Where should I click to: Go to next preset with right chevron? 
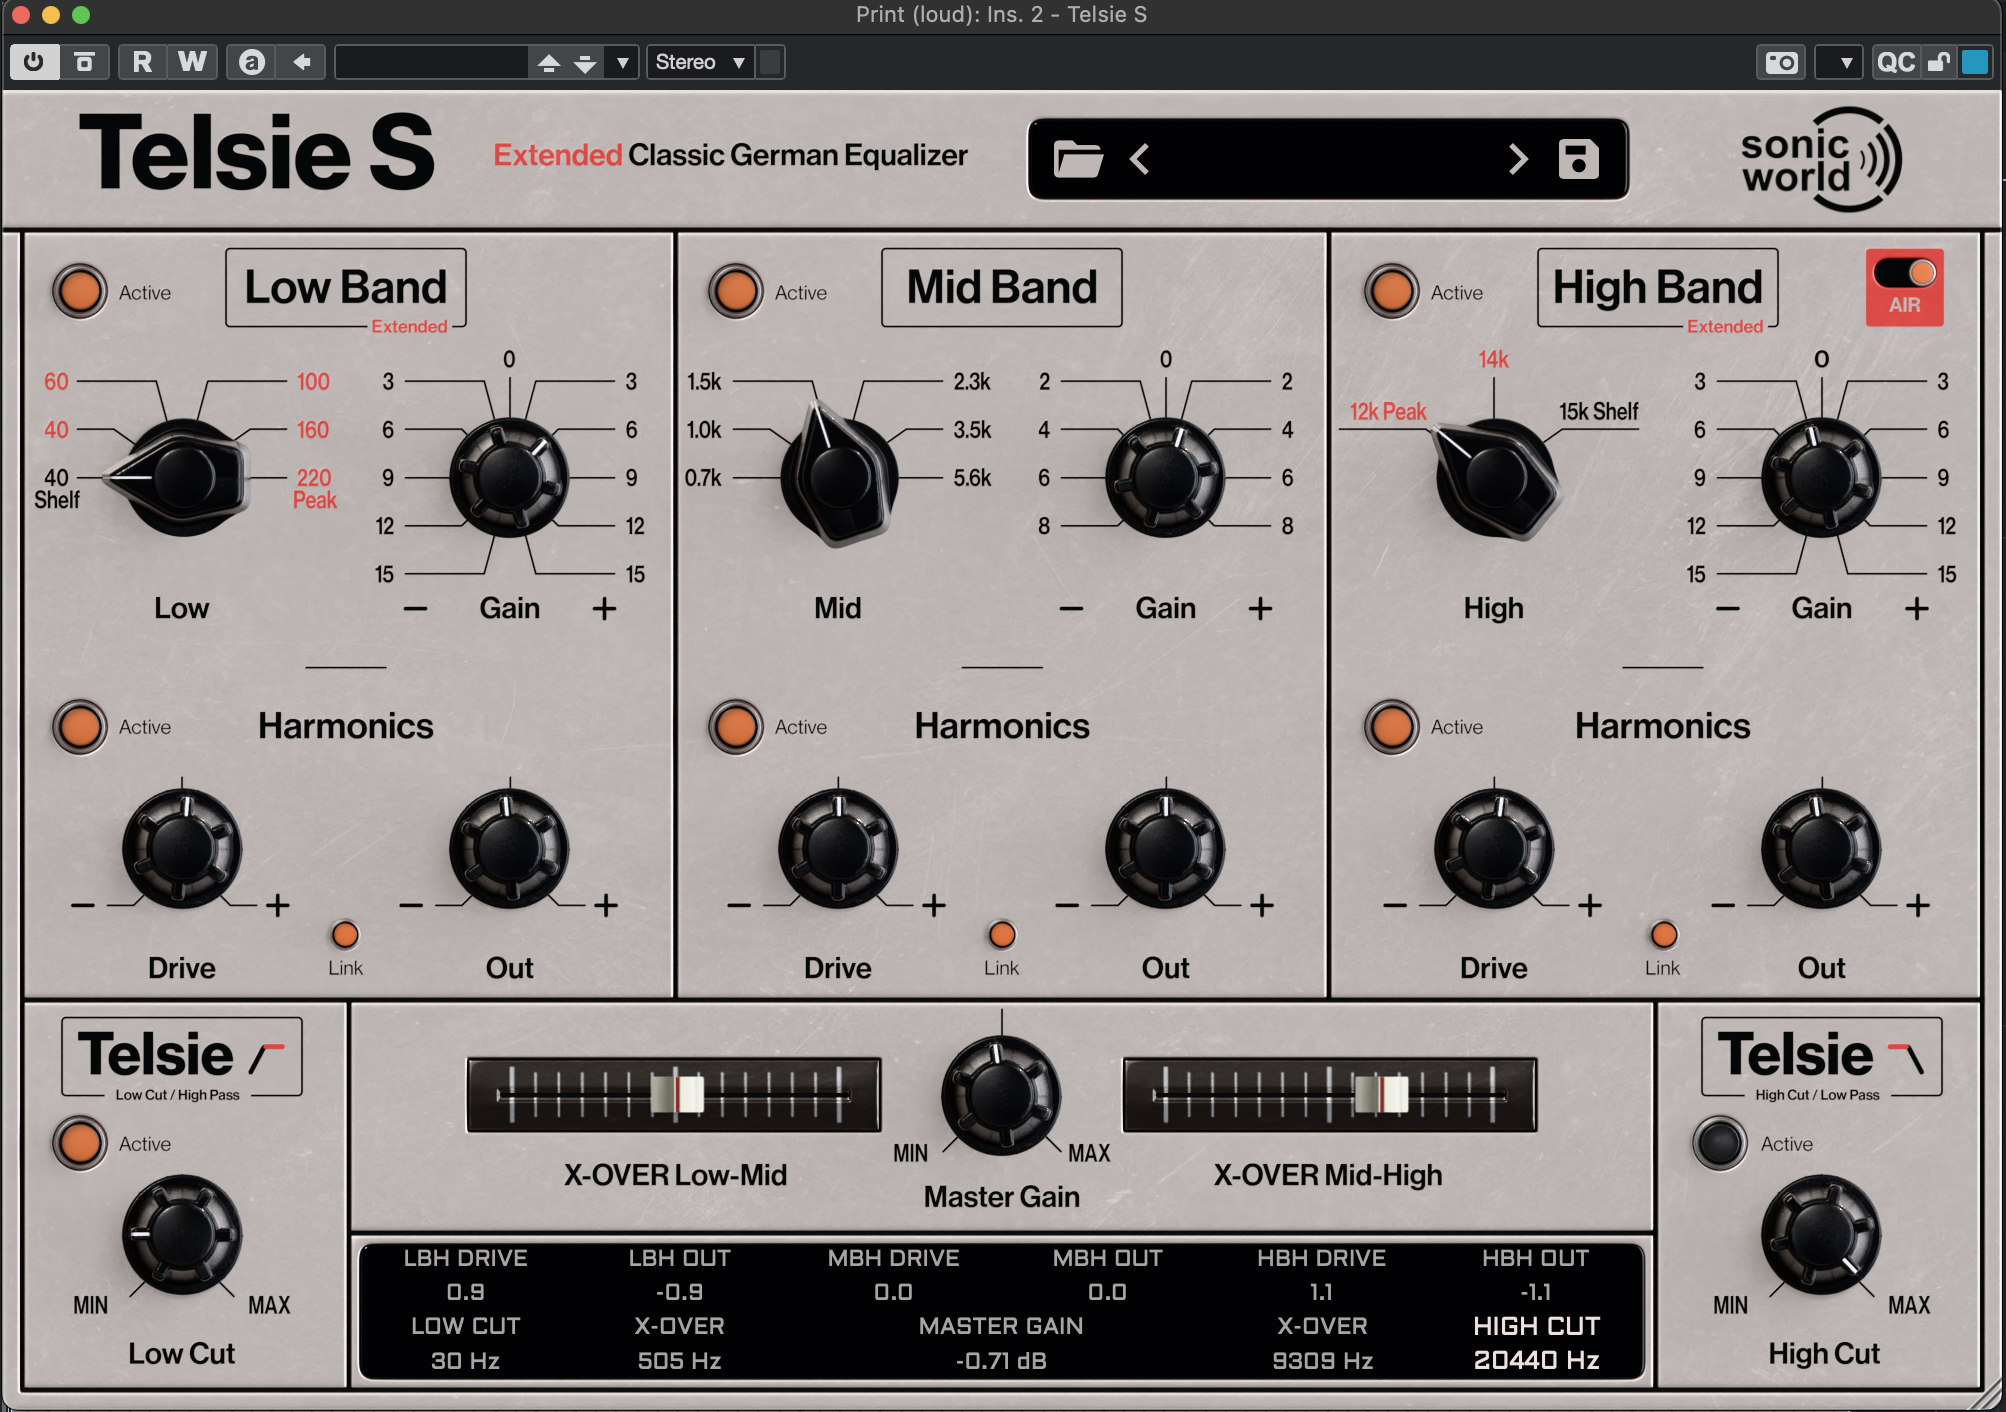click(1518, 159)
